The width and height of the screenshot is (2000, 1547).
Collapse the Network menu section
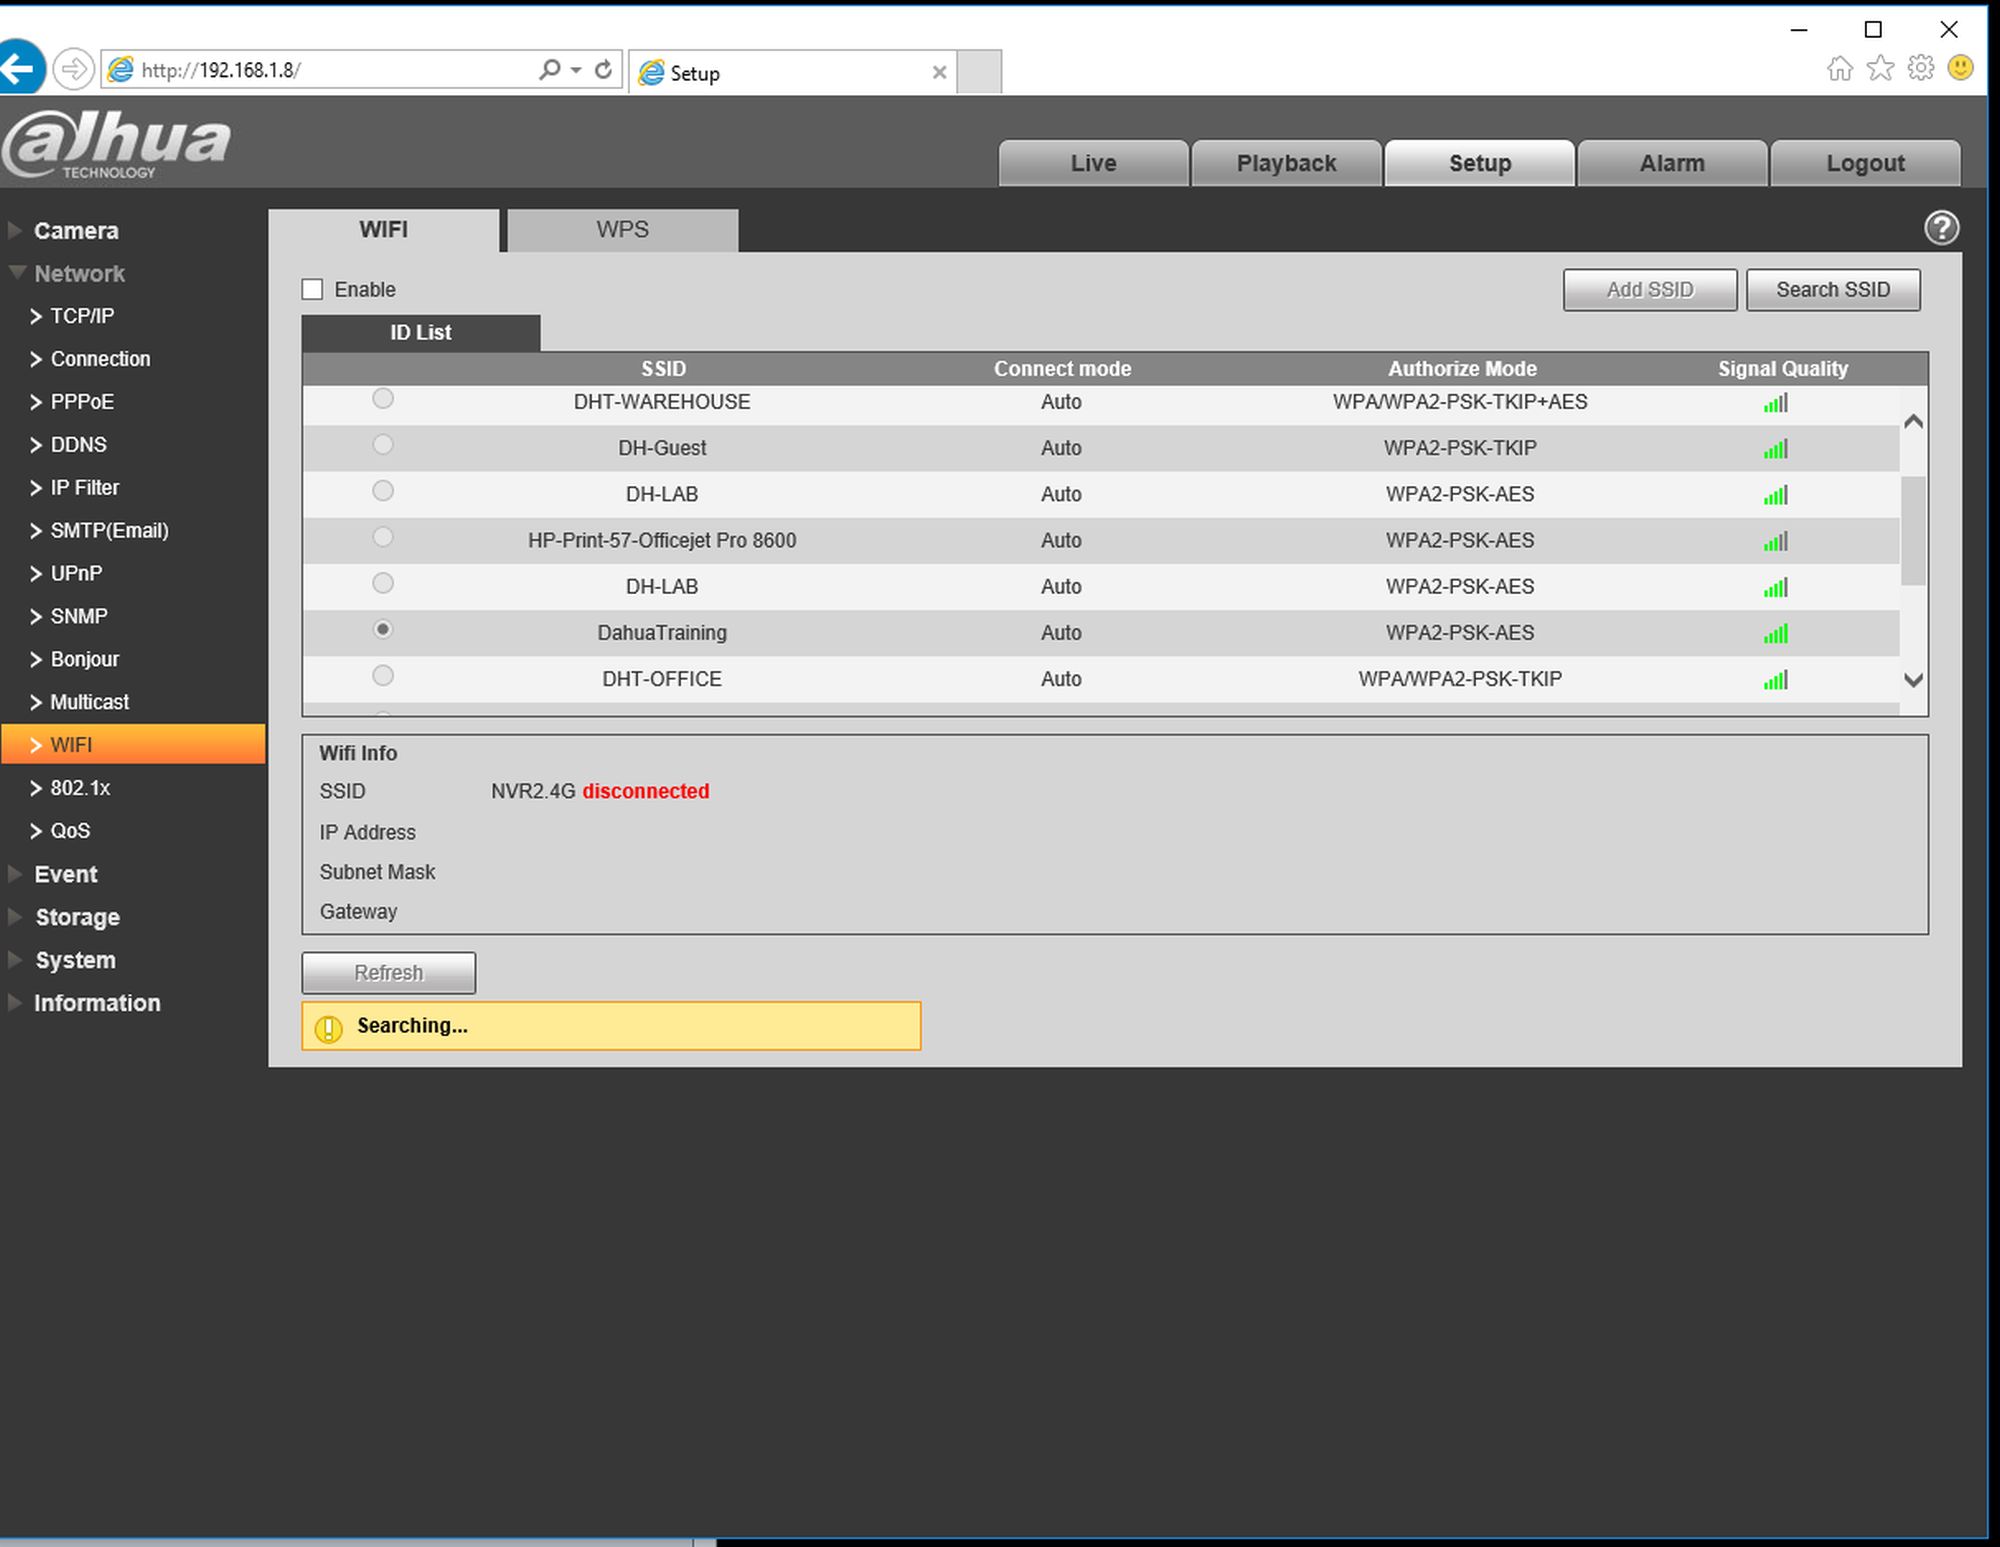78,273
